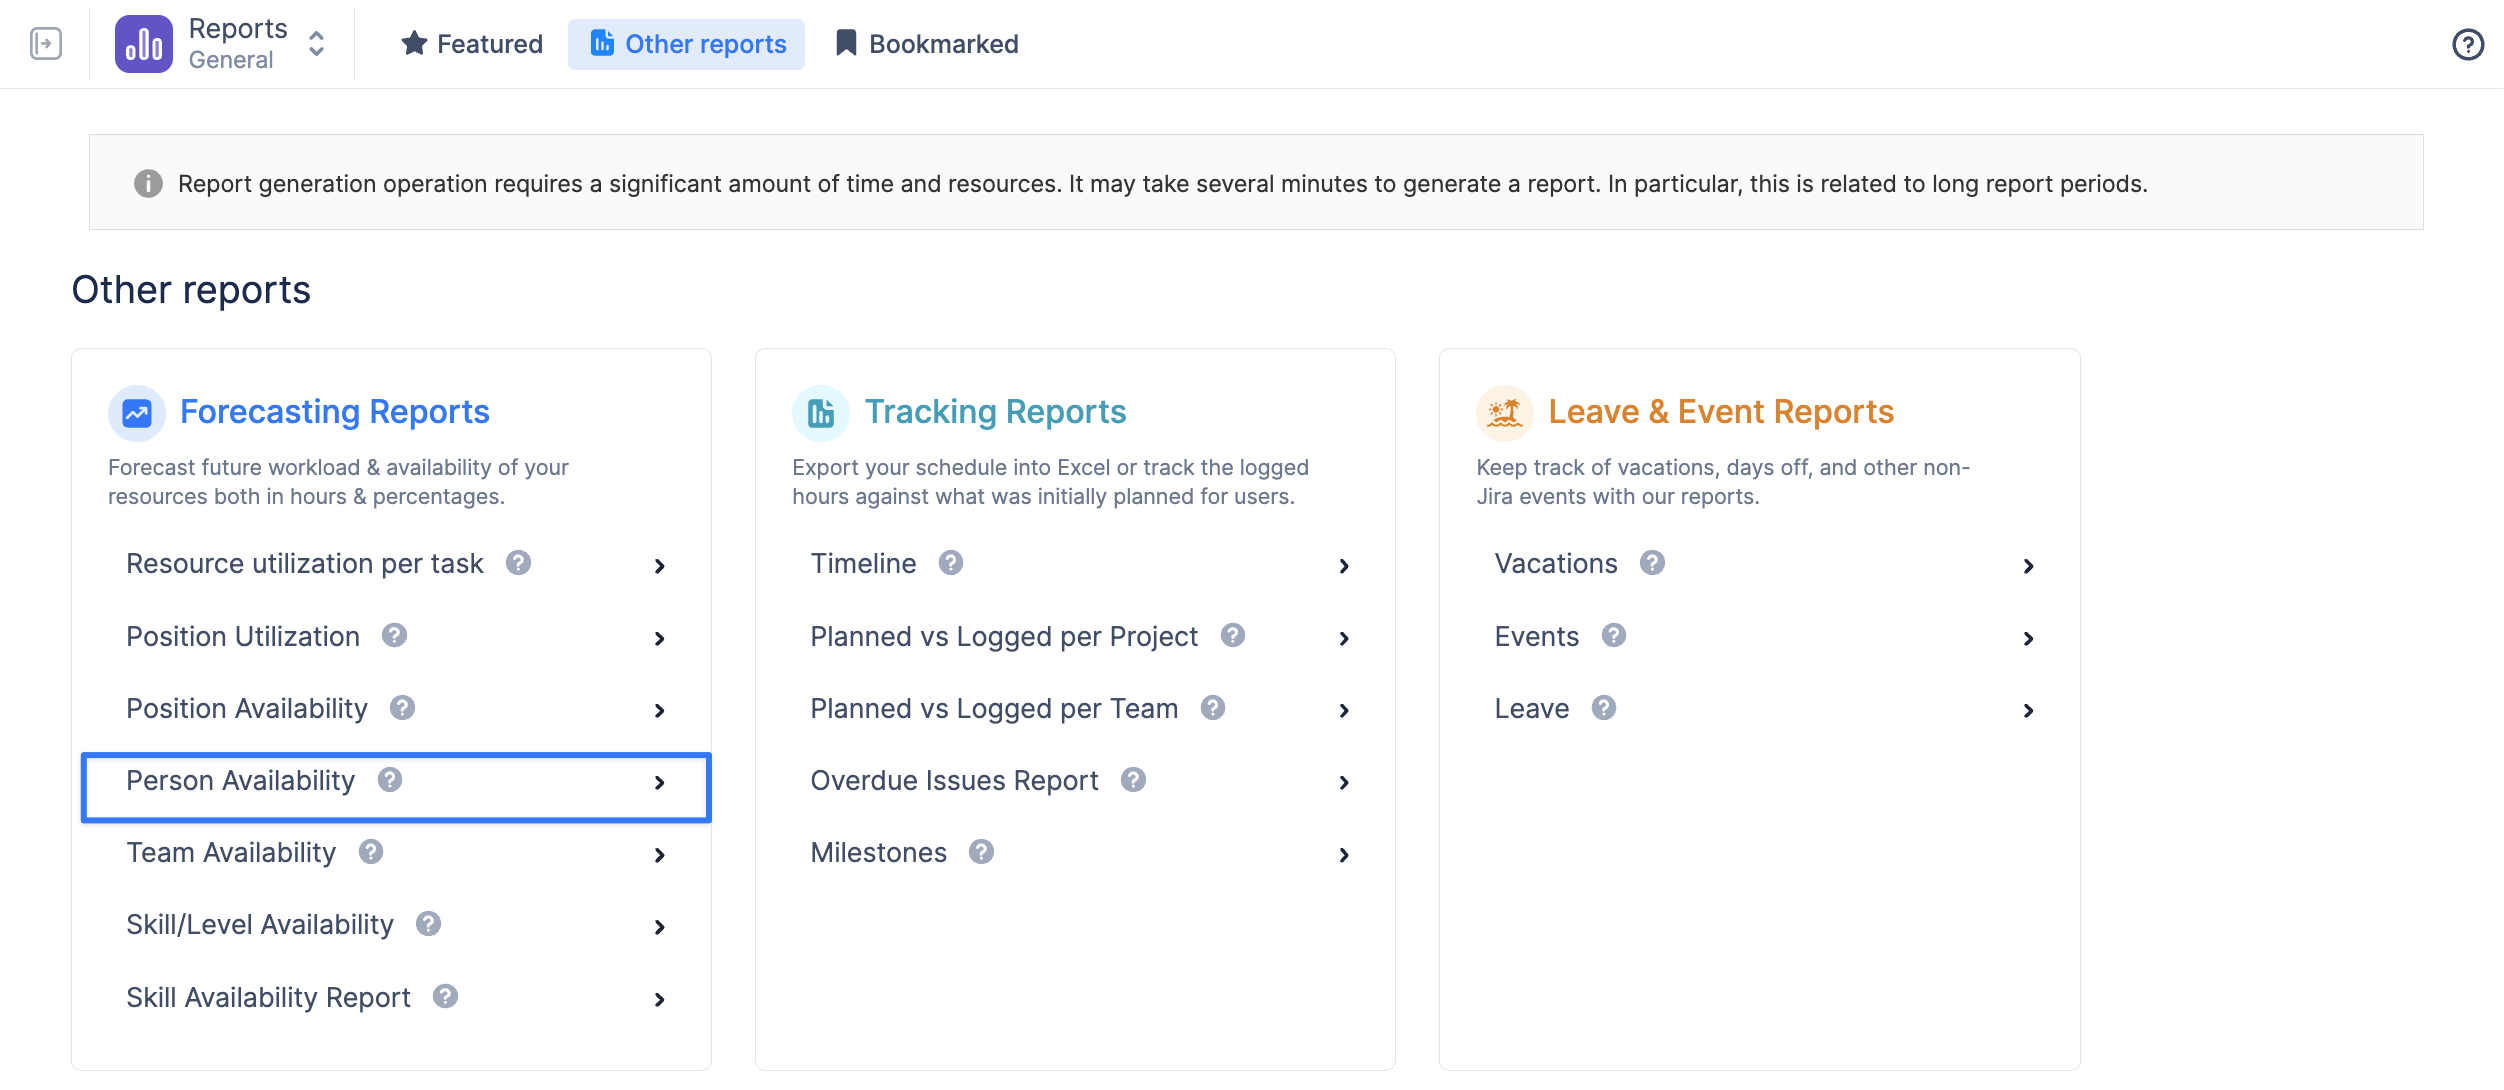Screen dimensions: 2504x1090
Task: Click the sidebar expand icon
Action: pyautogui.click(x=46, y=44)
